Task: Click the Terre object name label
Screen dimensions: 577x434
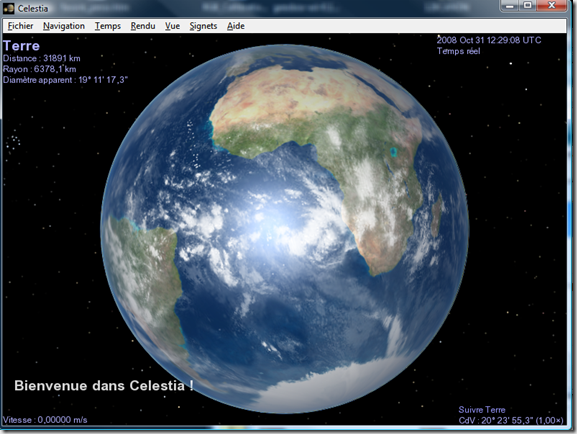Action: pyautogui.click(x=21, y=46)
